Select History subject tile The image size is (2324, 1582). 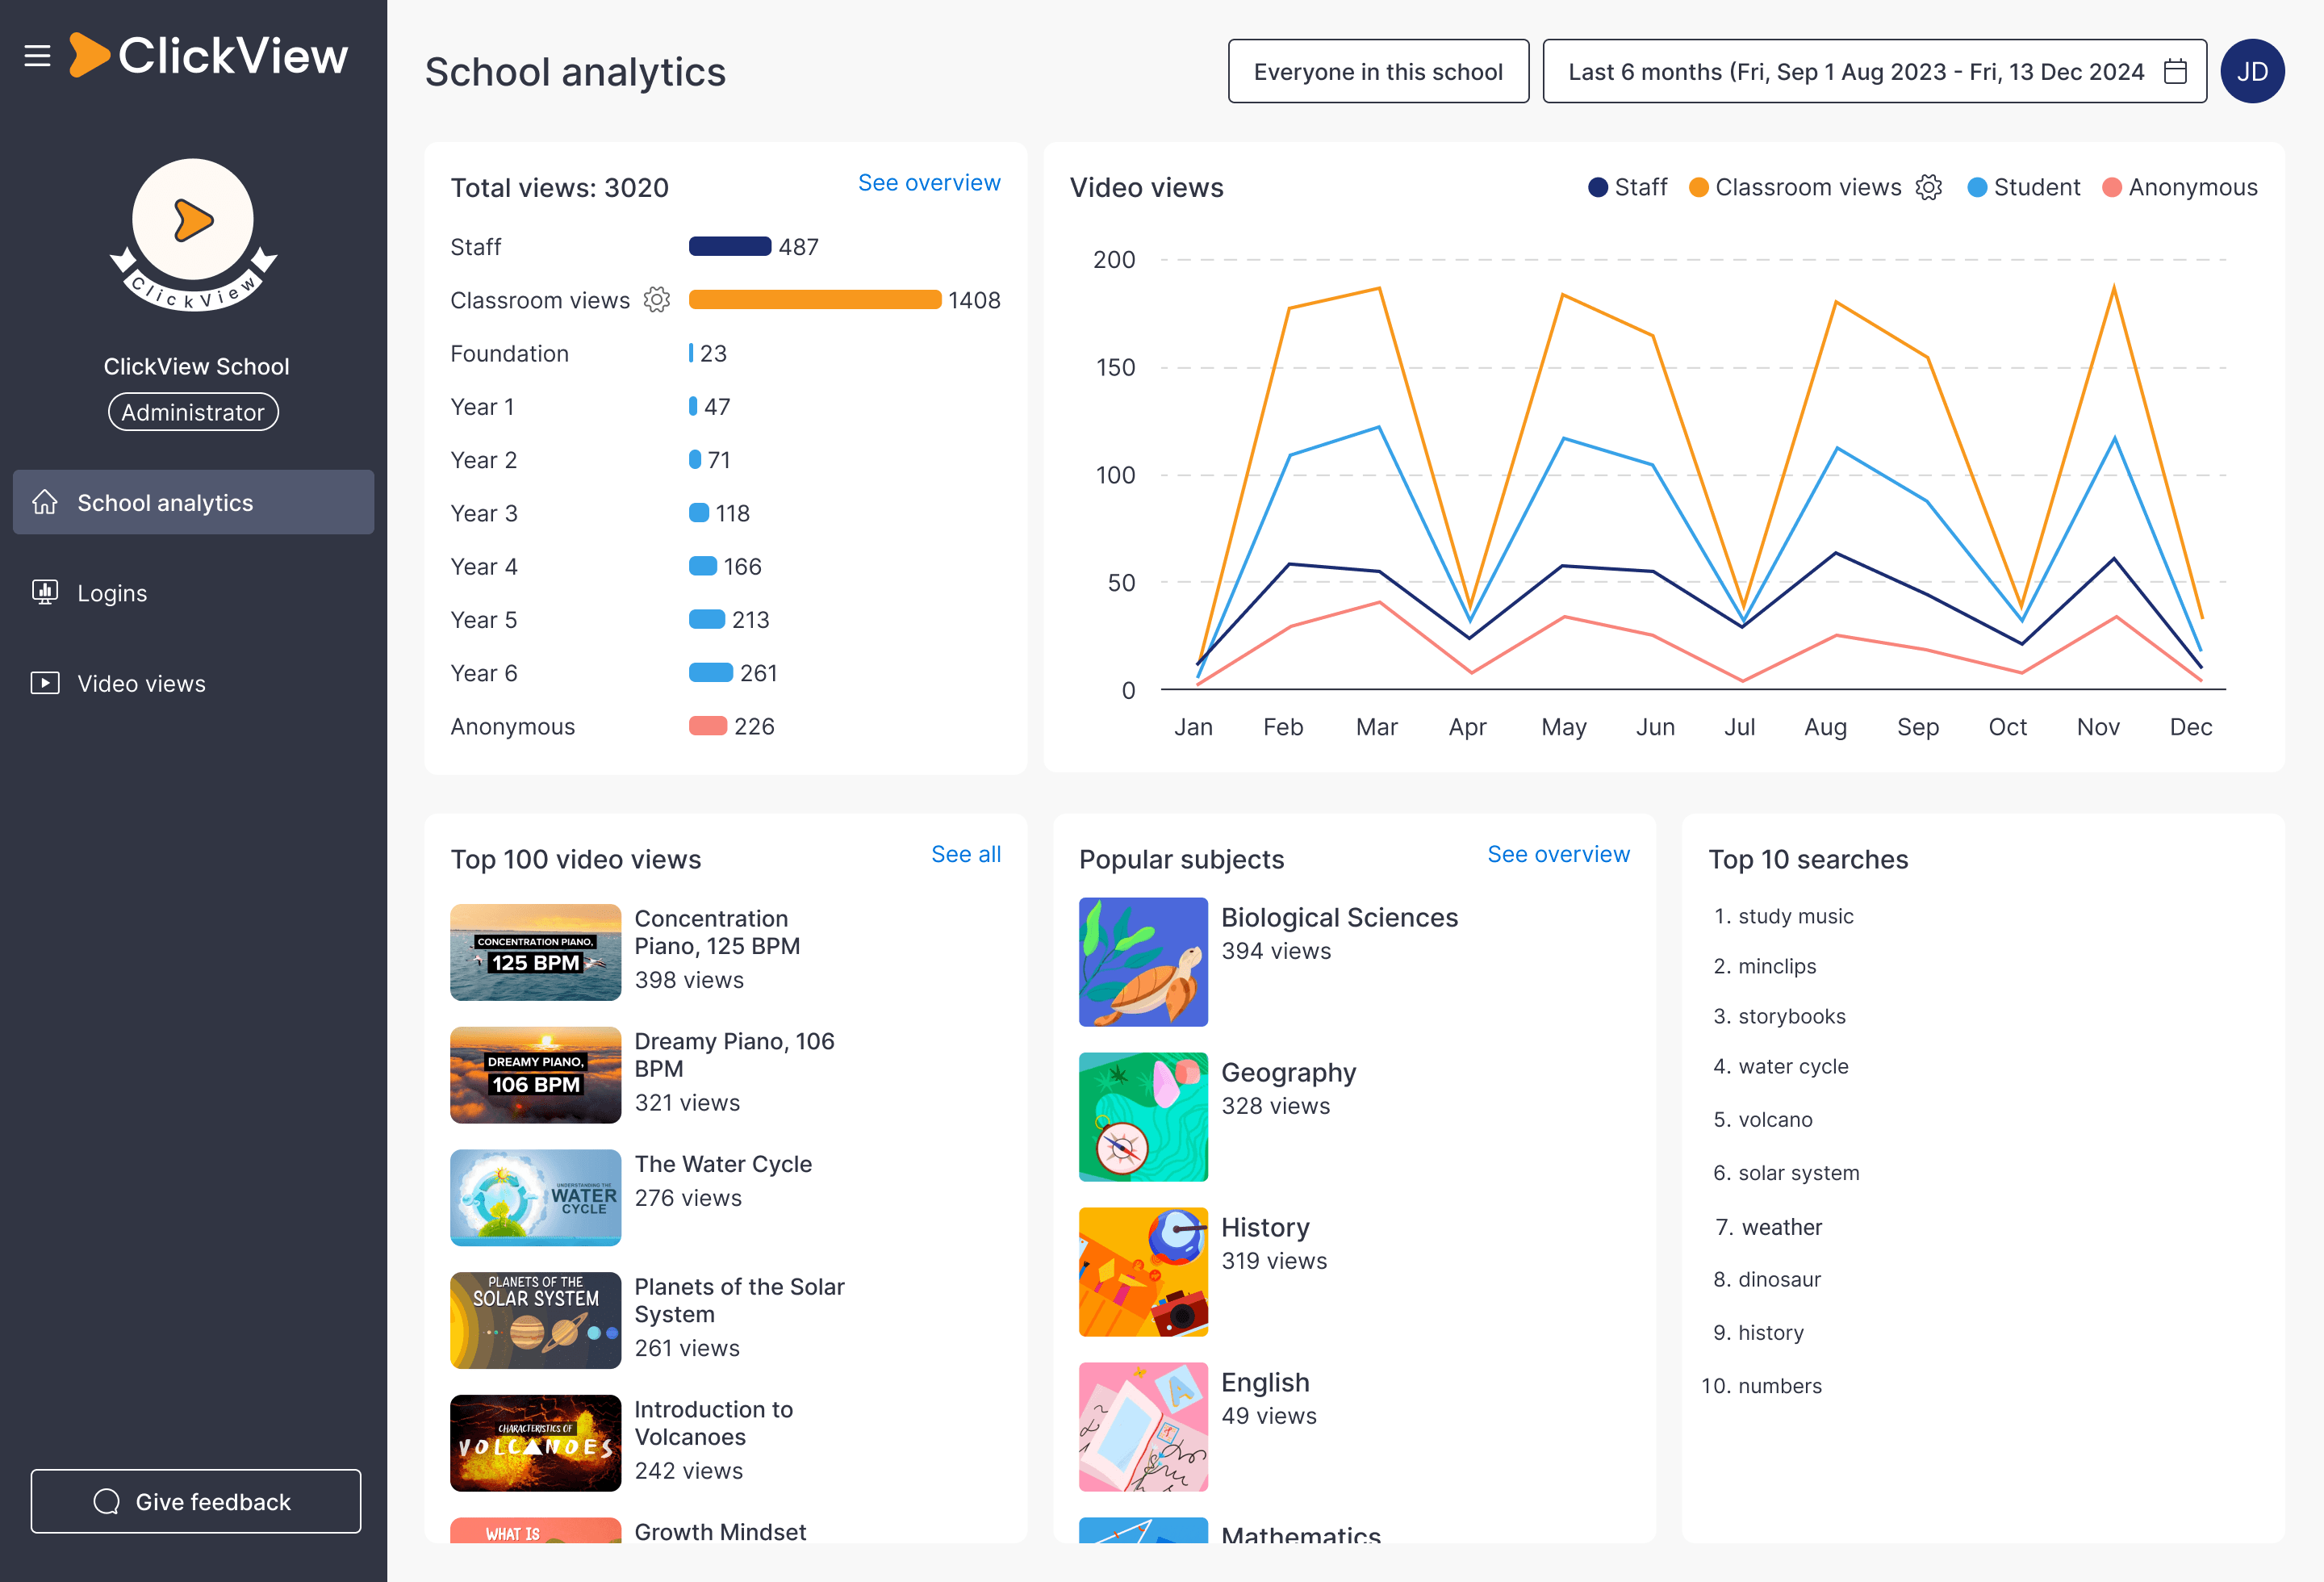click(1143, 1272)
